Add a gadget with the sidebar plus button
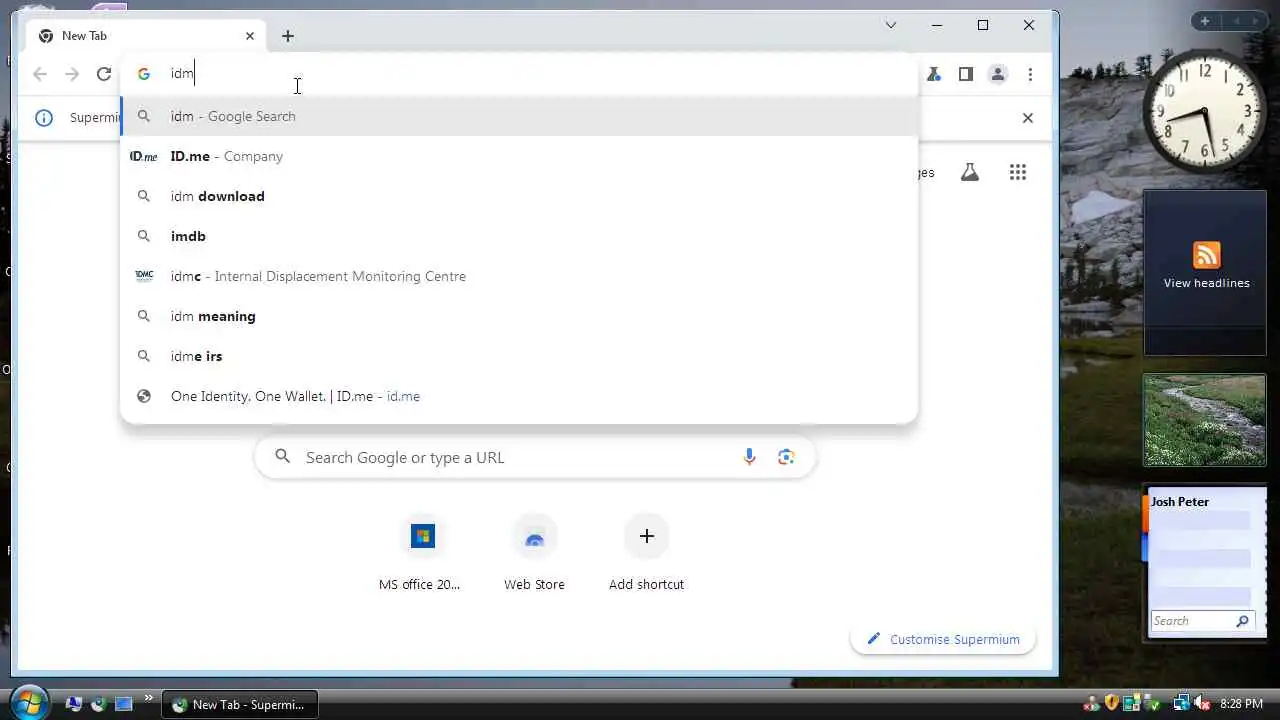This screenshot has width=1280, height=720. point(1205,21)
